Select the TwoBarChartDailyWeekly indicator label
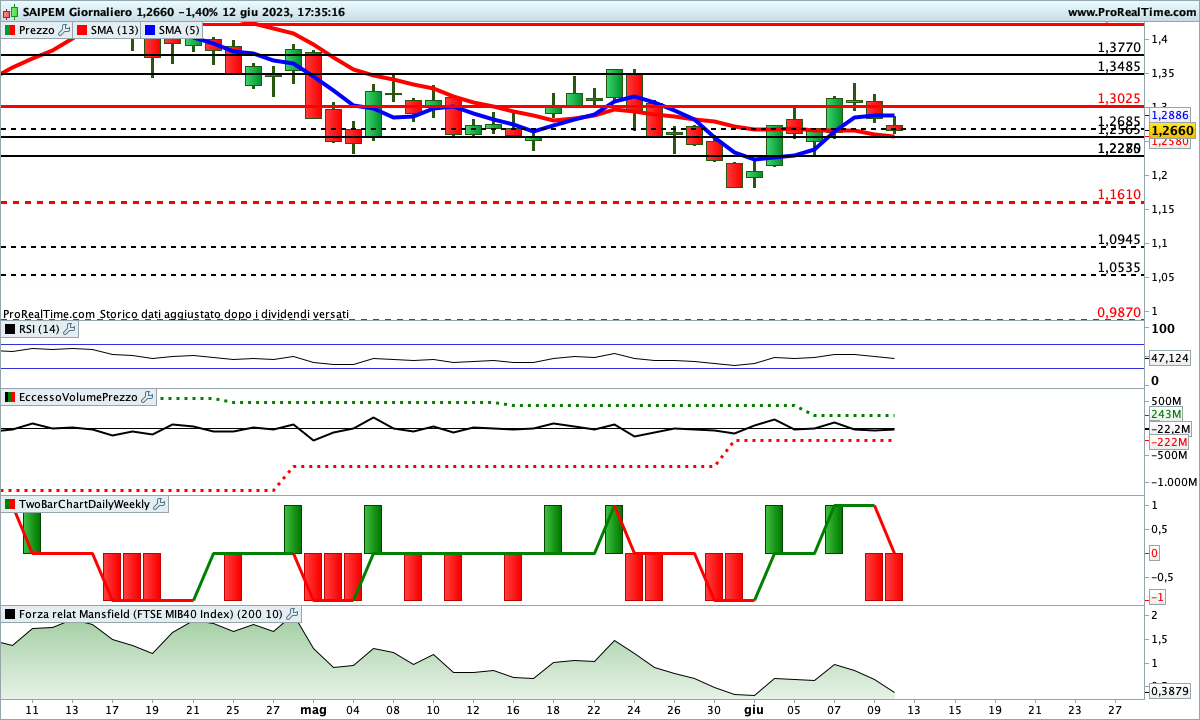 pyautogui.click(x=85, y=504)
